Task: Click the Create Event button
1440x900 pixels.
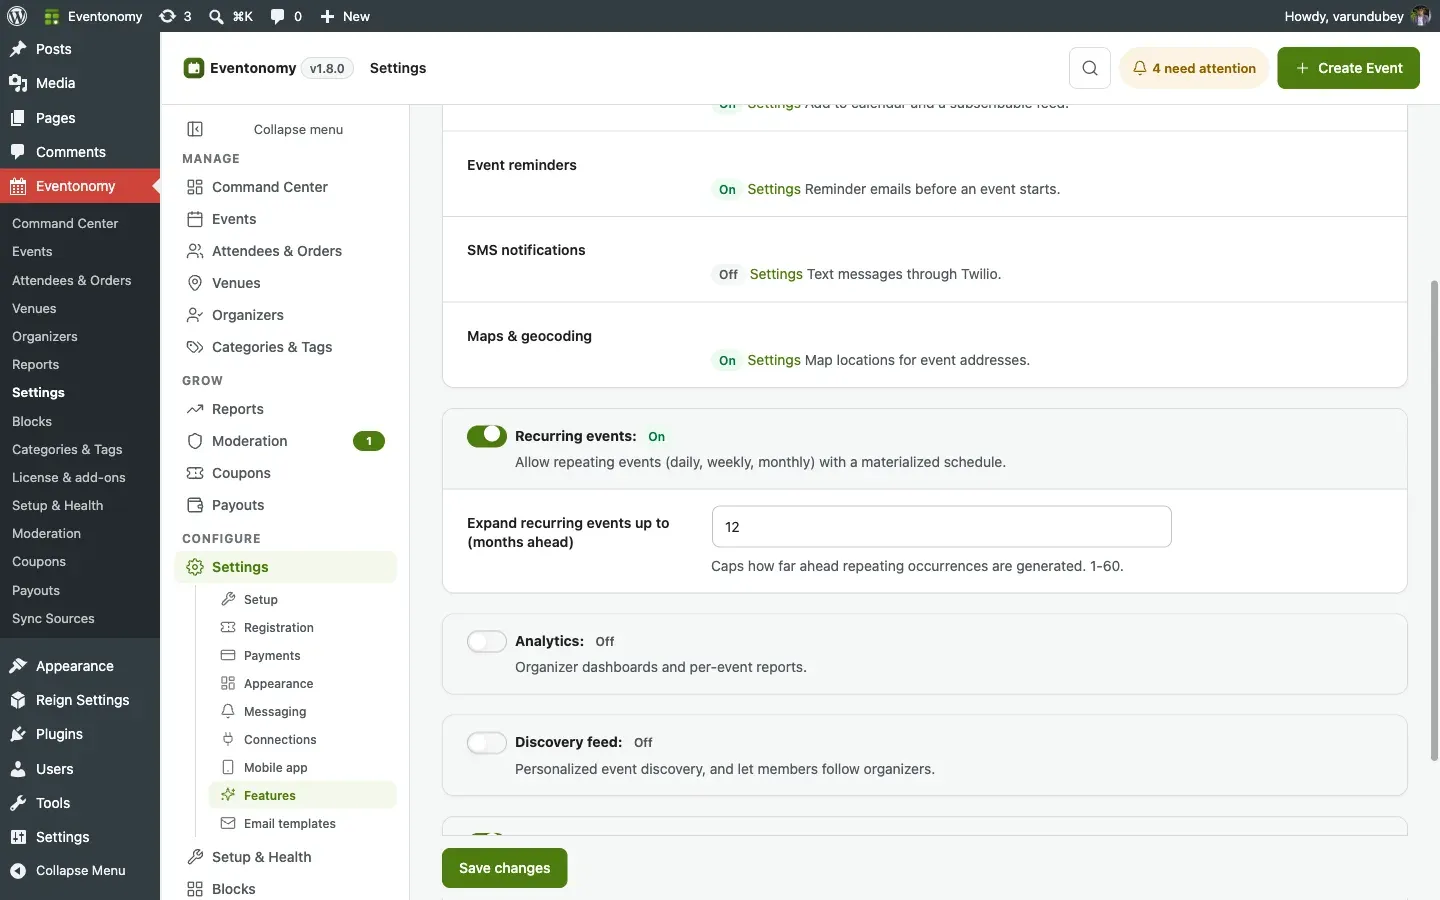Action: [1348, 68]
